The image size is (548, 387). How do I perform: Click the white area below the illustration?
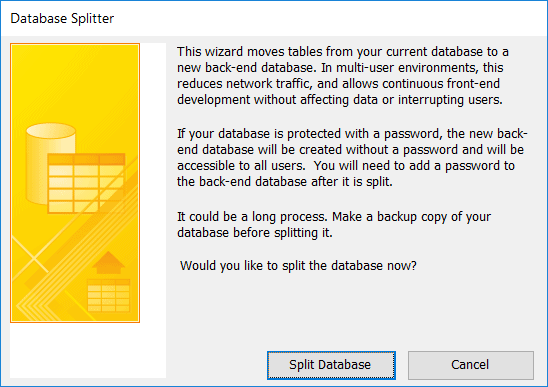(87, 350)
